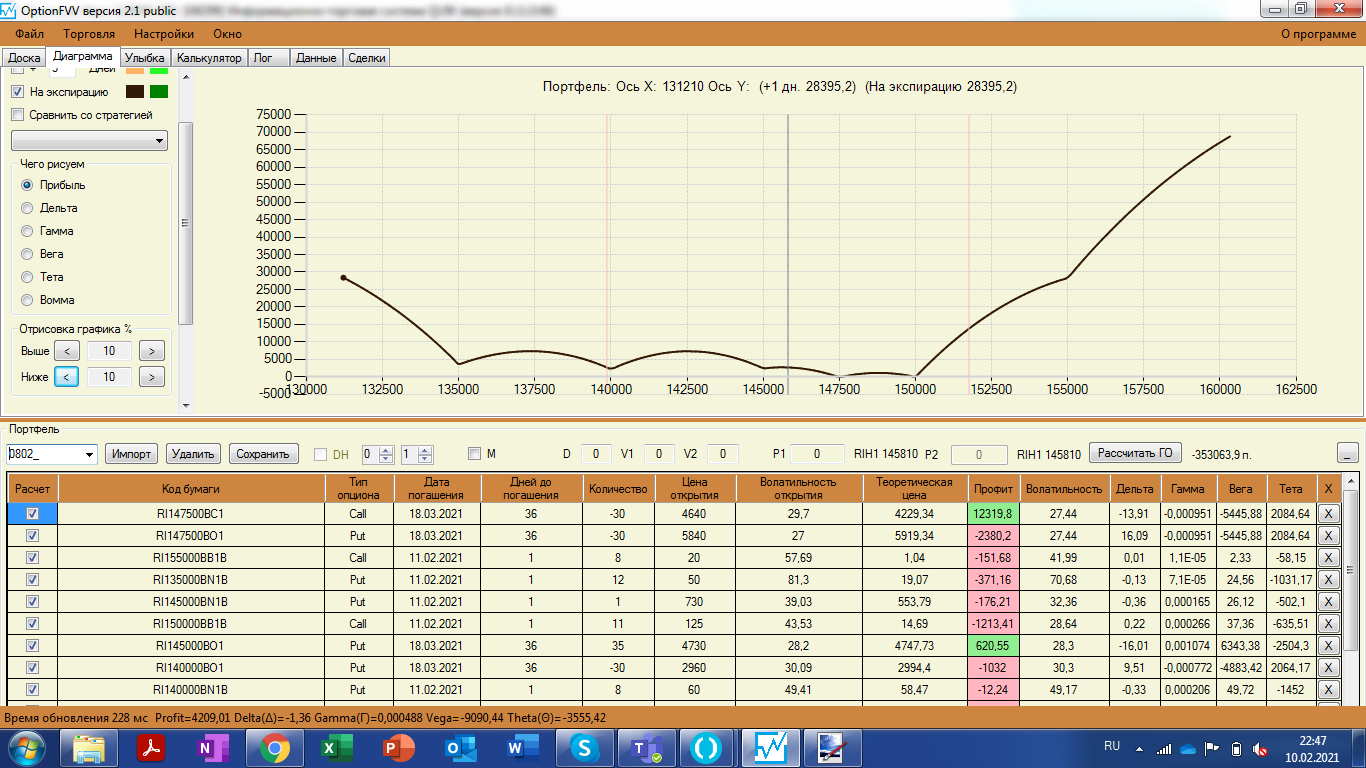
Task: Remove the RI140000BO1 row with X
Action: (x=1328, y=667)
